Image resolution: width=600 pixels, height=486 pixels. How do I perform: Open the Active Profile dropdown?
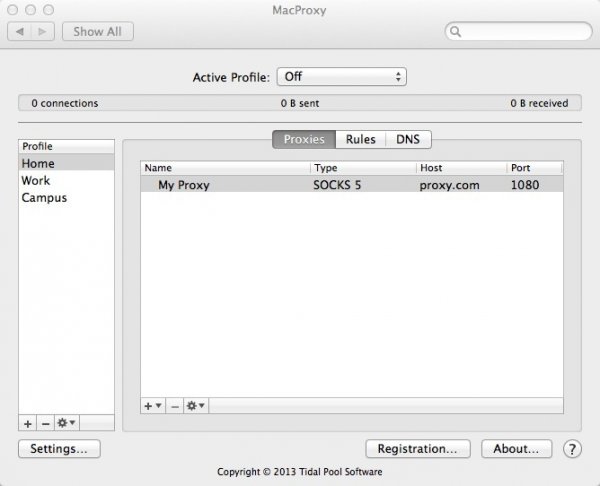click(x=342, y=77)
